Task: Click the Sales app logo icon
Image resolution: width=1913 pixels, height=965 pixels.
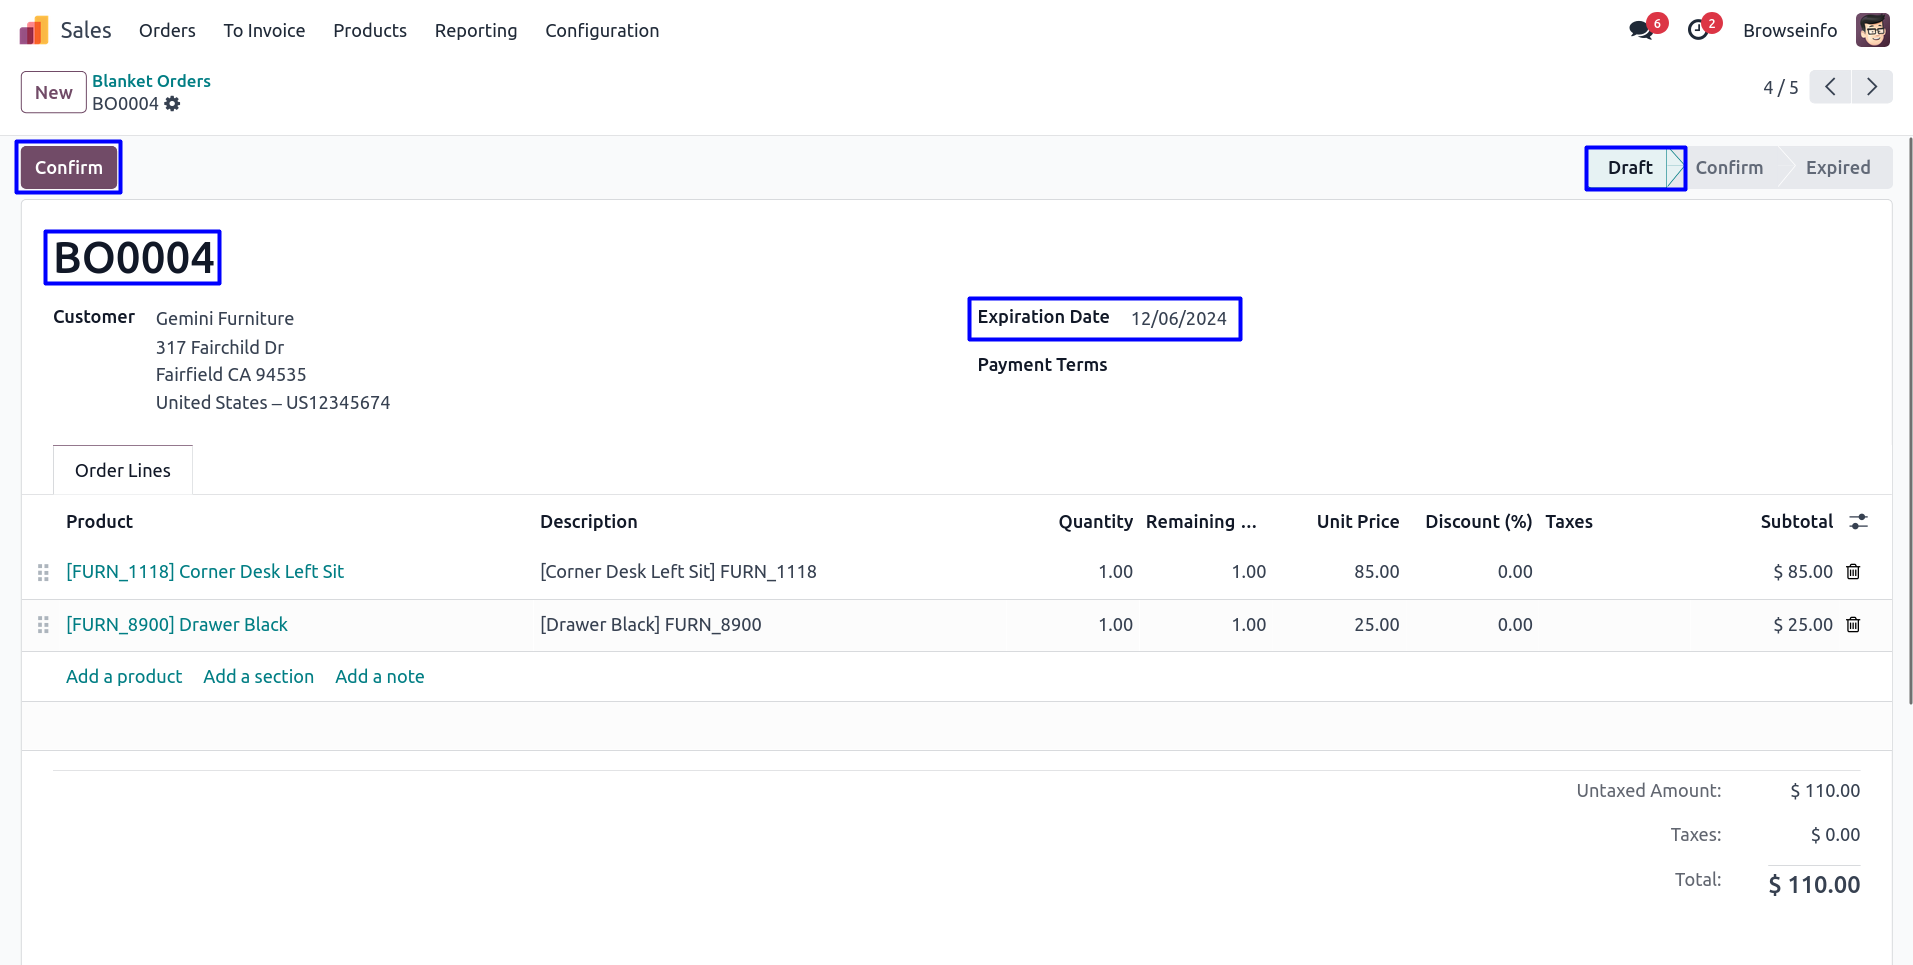Action: (34, 31)
